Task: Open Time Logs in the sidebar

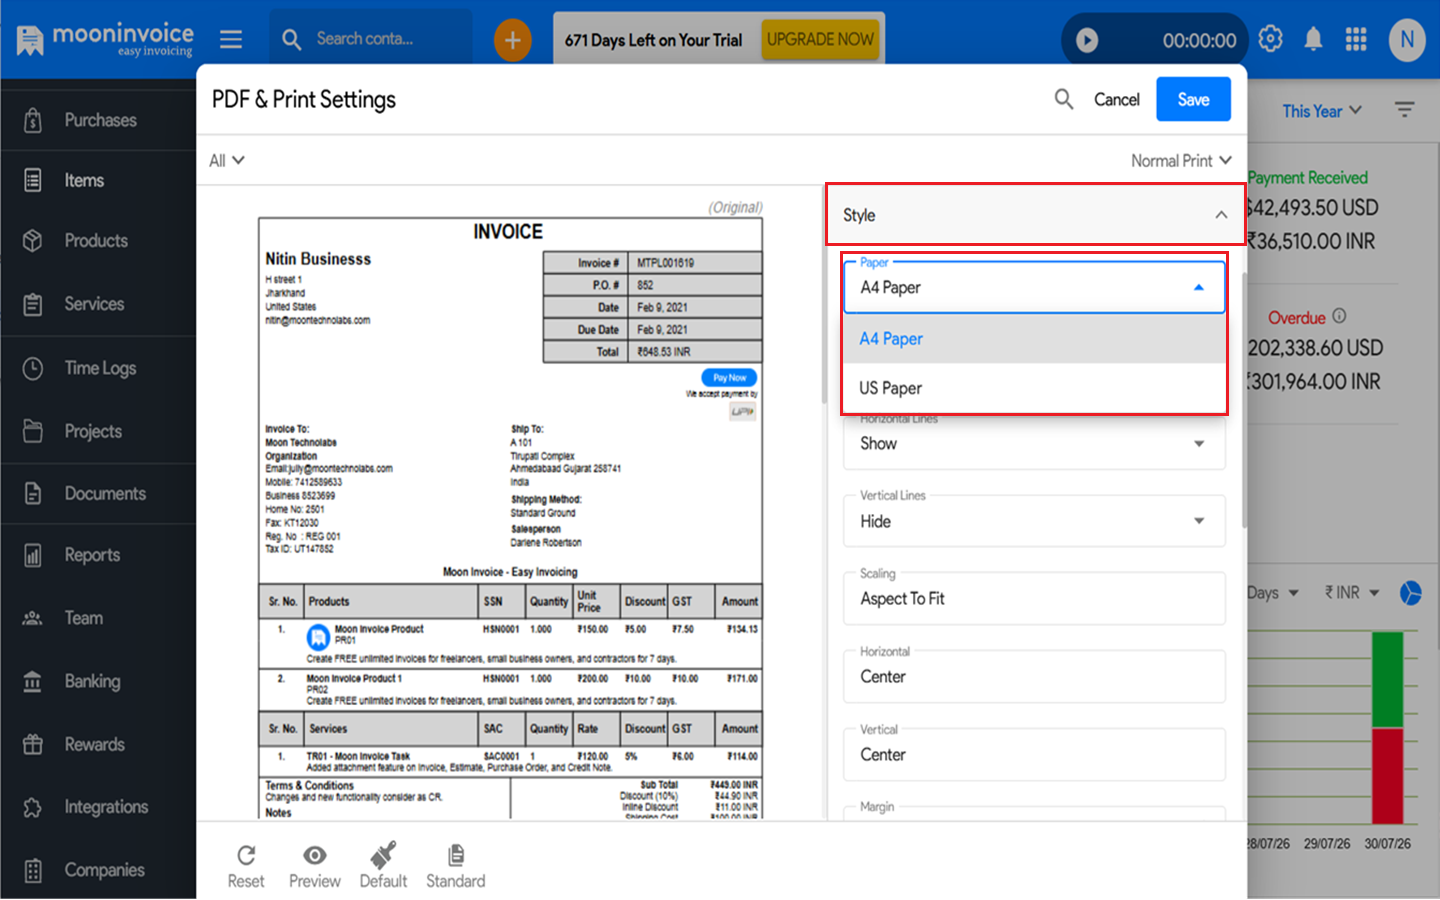Action: click(98, 368)
